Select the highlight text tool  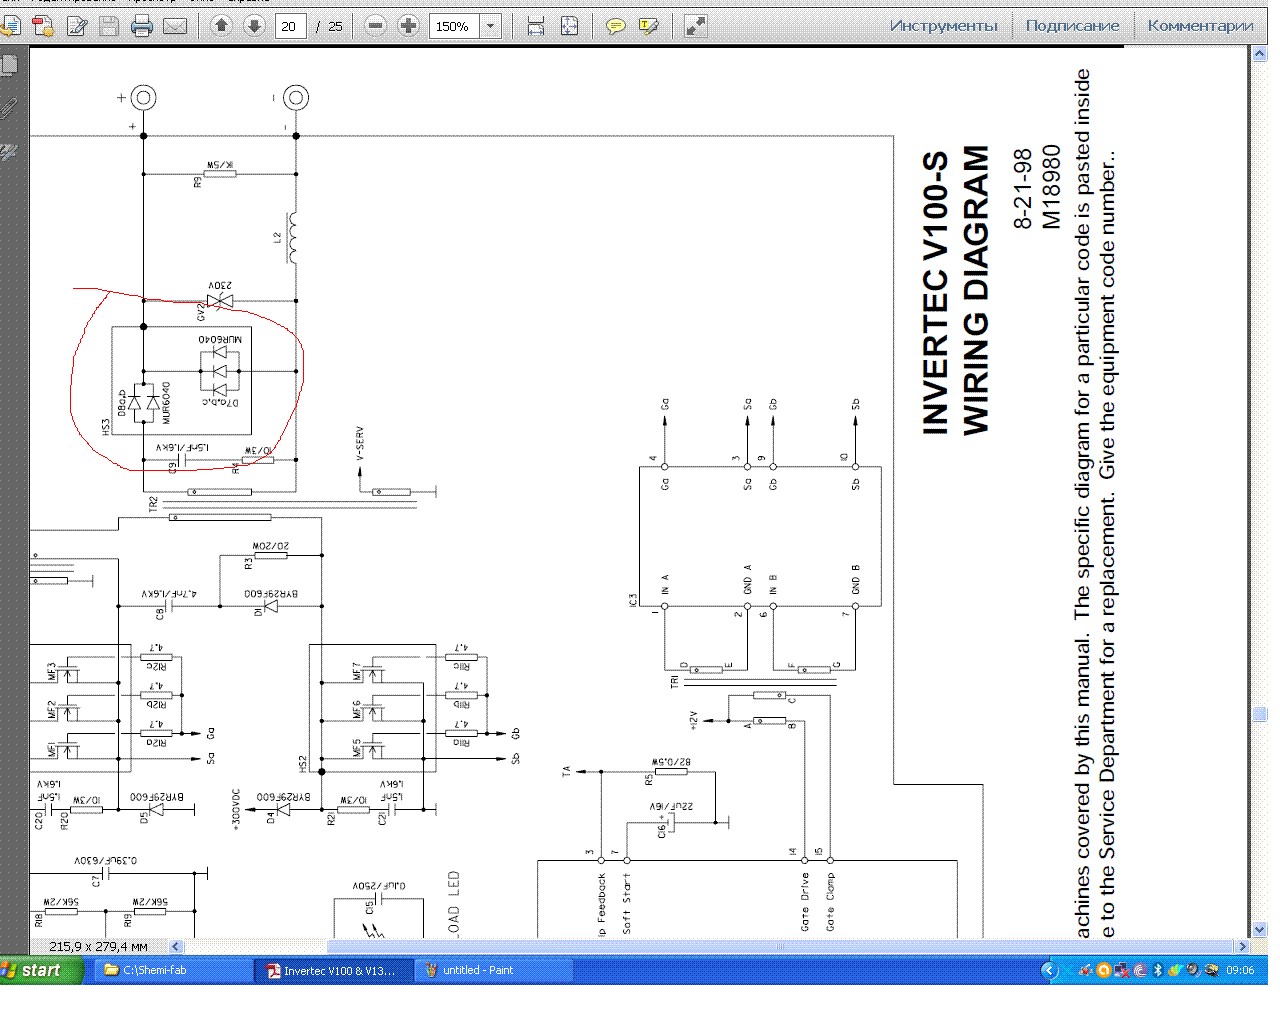pyautogui.click(x=648, y=26)
